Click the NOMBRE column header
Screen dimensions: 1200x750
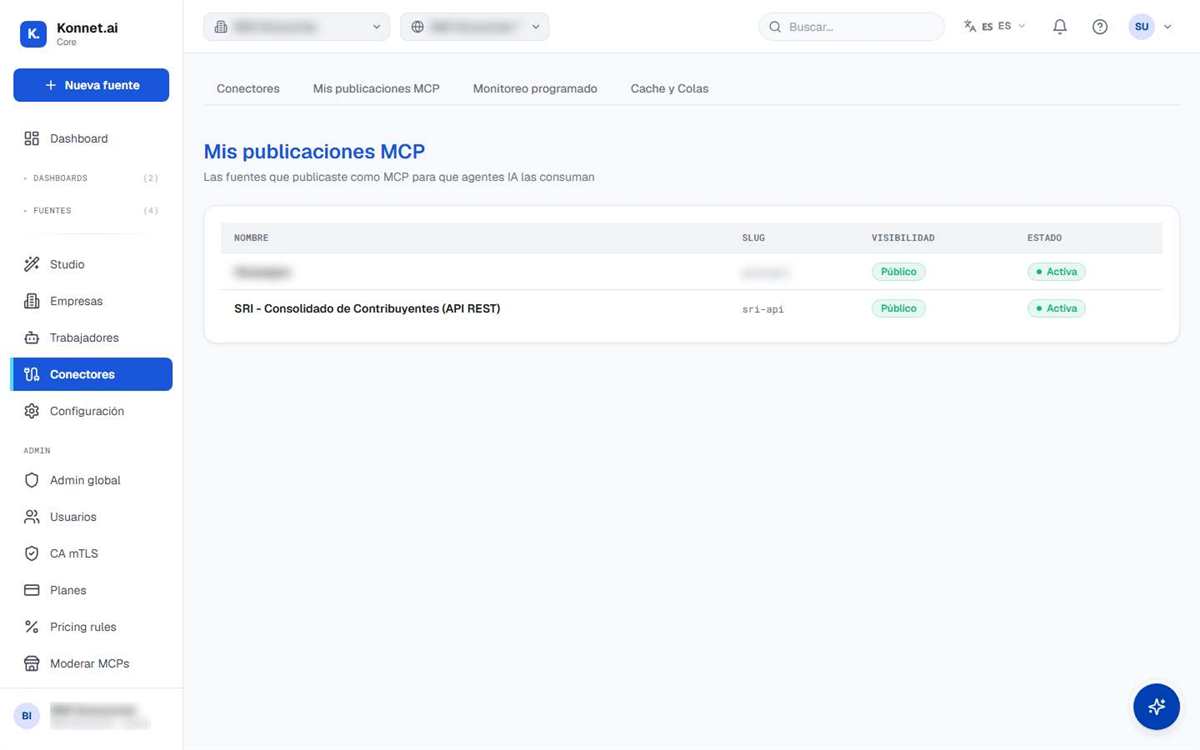[251, 238]
